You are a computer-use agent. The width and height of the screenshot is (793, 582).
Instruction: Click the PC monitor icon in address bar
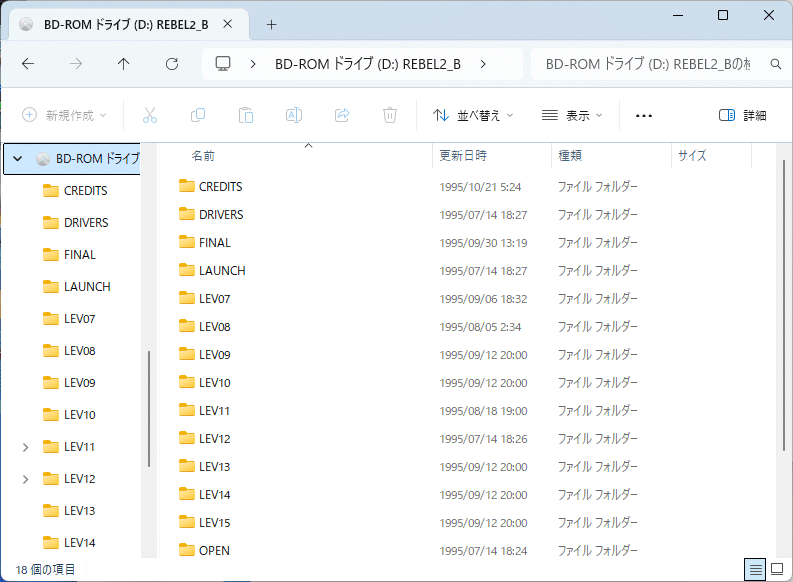[223, 64]
